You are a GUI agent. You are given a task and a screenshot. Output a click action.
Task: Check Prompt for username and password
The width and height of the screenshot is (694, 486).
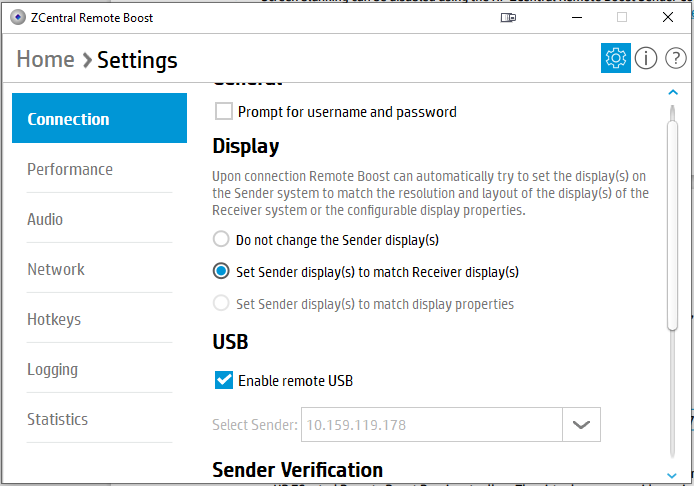click(x=224, y=112)
